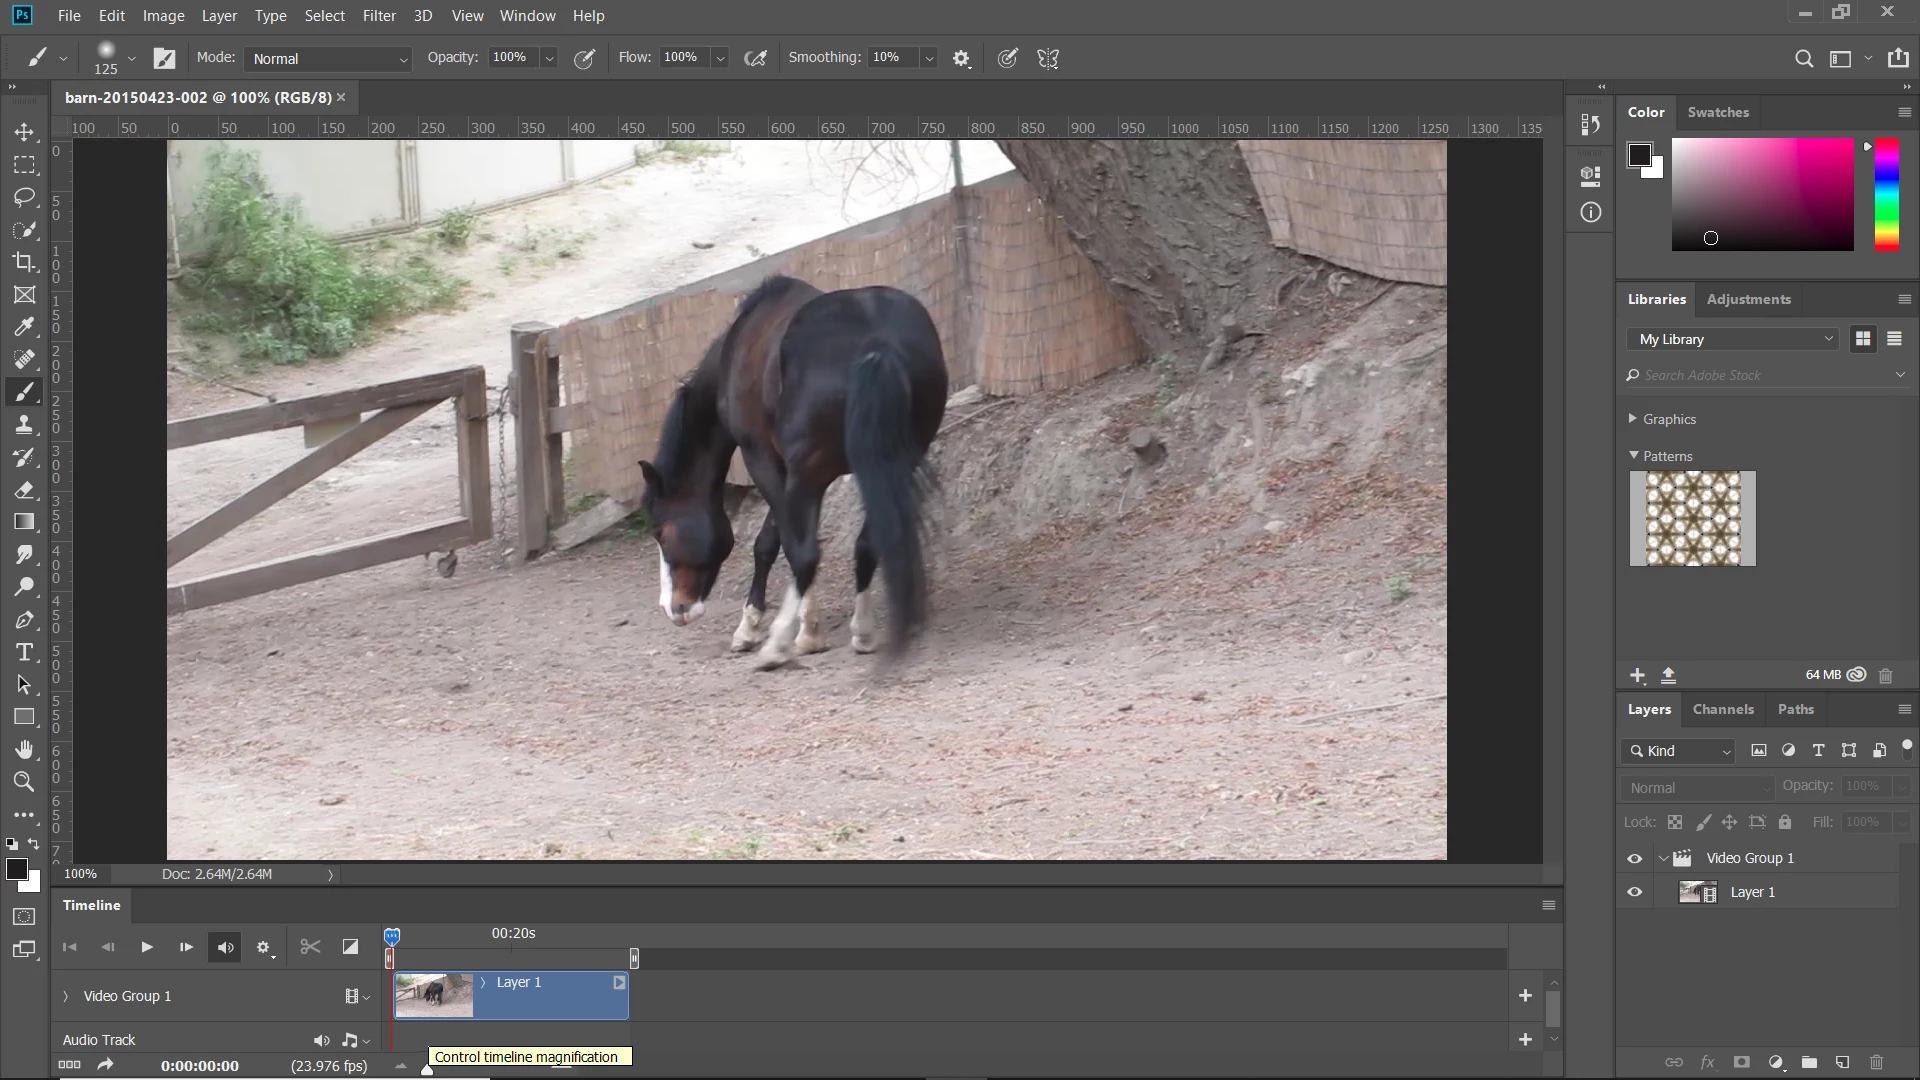This screenshot has width=1920, height=1080.
Task: Play the timeline video
Action: coord(147,947)
